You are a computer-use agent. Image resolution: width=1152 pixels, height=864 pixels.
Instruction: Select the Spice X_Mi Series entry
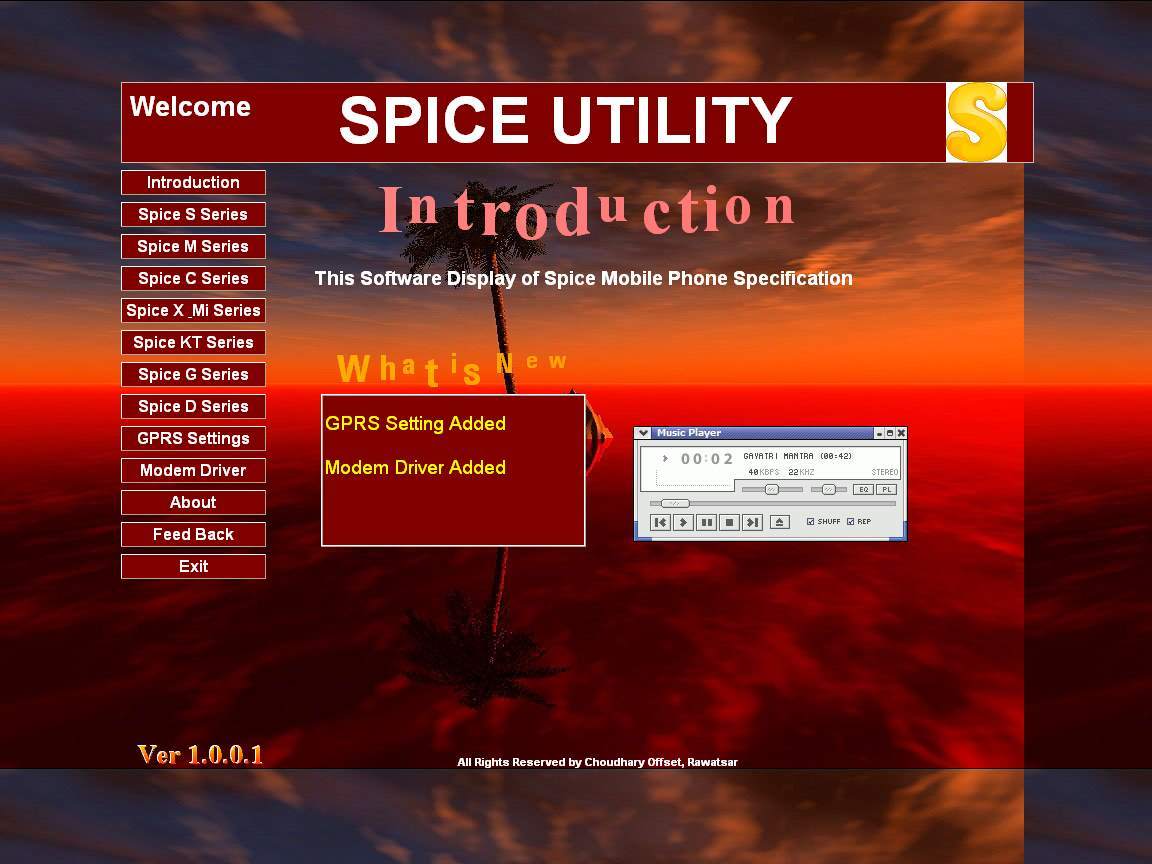(193, 310)
